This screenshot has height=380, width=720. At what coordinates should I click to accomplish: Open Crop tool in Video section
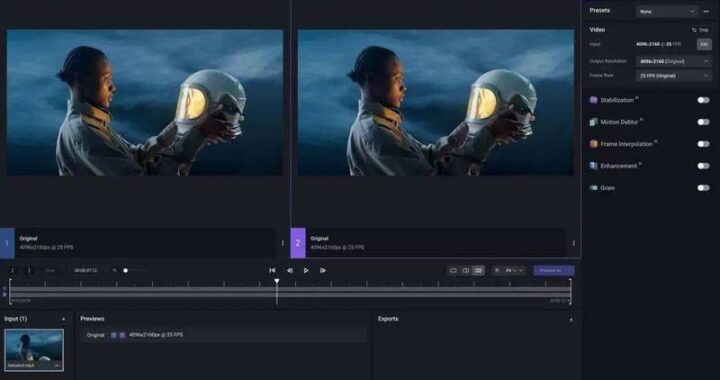pyautogui.click(x=701, y=30)
